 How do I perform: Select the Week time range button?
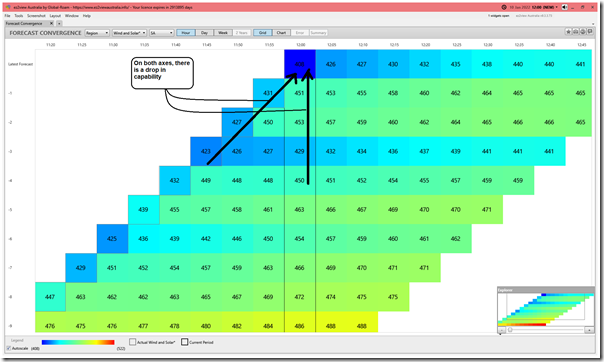[x=223, y=33]
